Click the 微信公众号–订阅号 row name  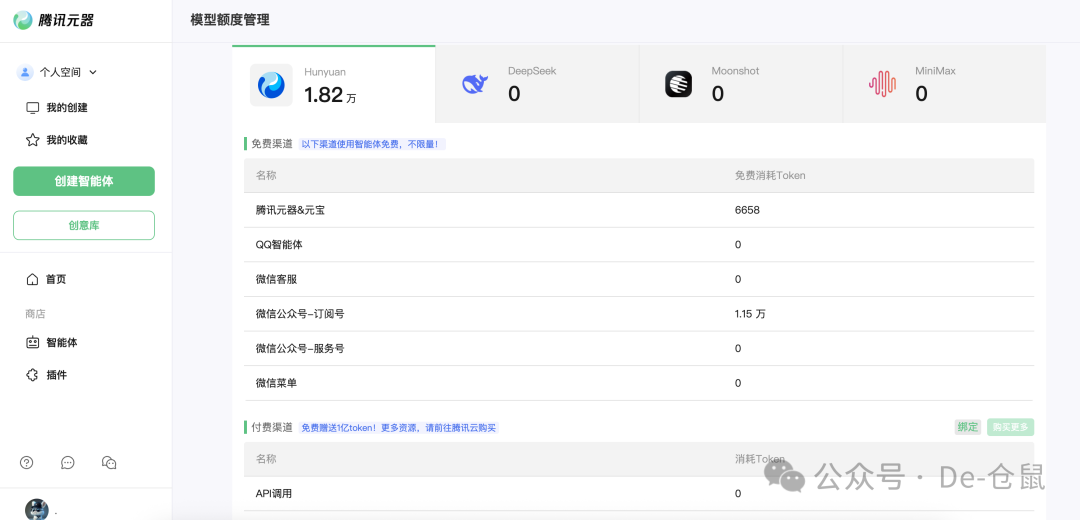[300, 313]
